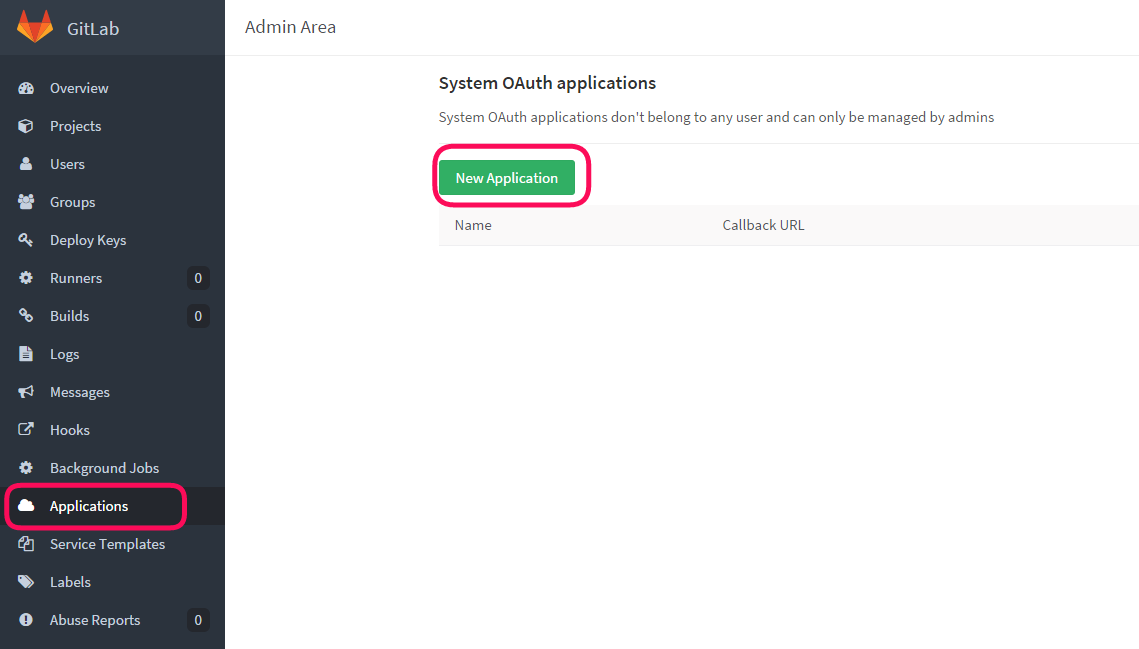The image size is (1139, 649).
Task: Click the Projects cube icon
Action: pos(26,126)
